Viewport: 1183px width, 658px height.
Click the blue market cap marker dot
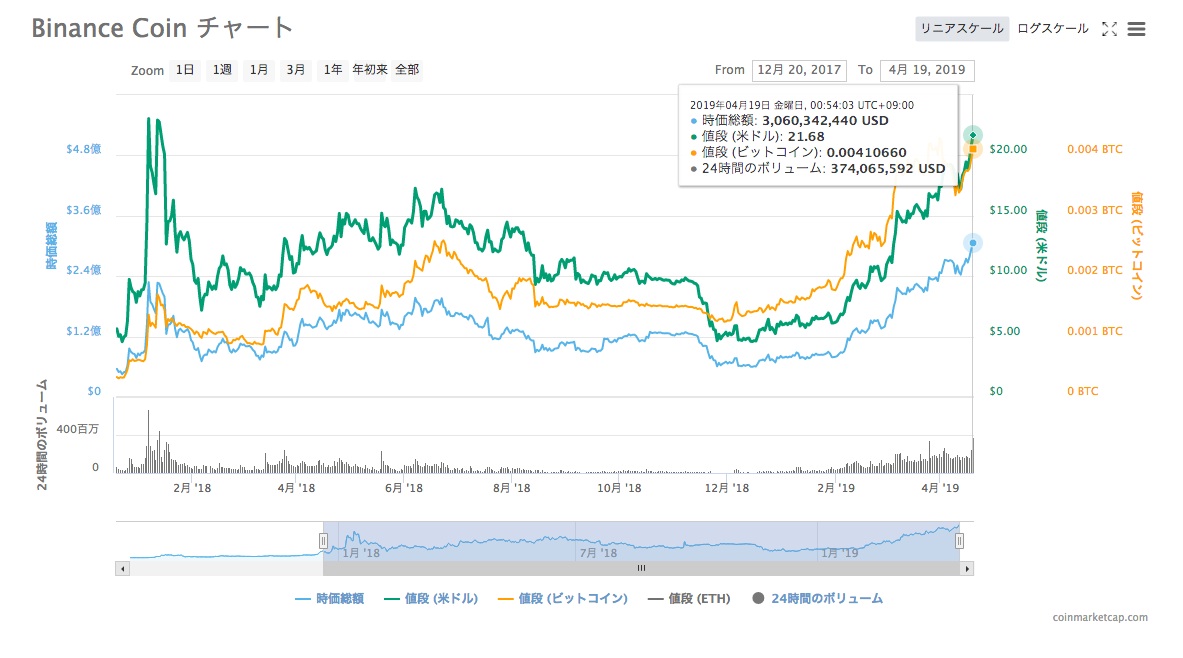pyautogui.click(x=973, y=243)
